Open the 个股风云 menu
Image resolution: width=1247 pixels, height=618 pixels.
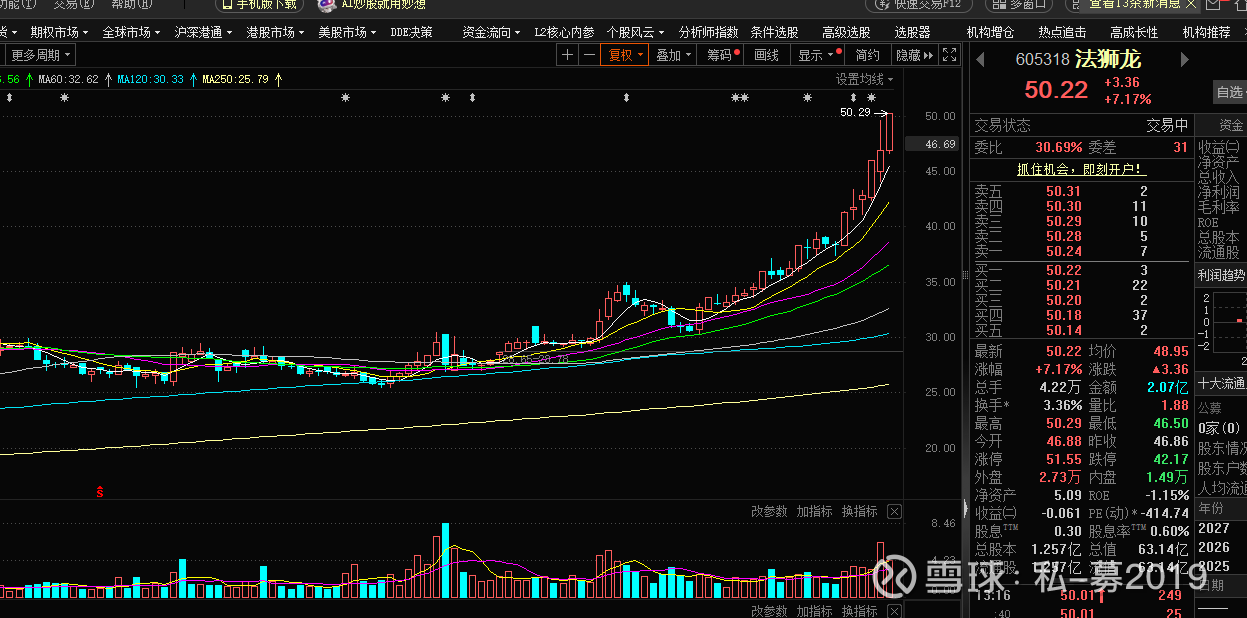[x=635, y=32]
